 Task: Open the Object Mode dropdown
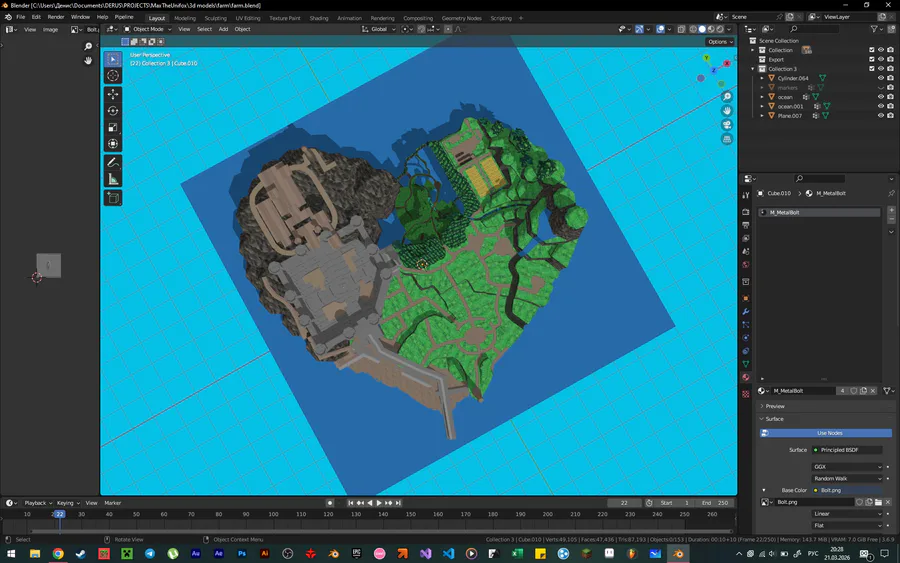(x=148, y=29)
